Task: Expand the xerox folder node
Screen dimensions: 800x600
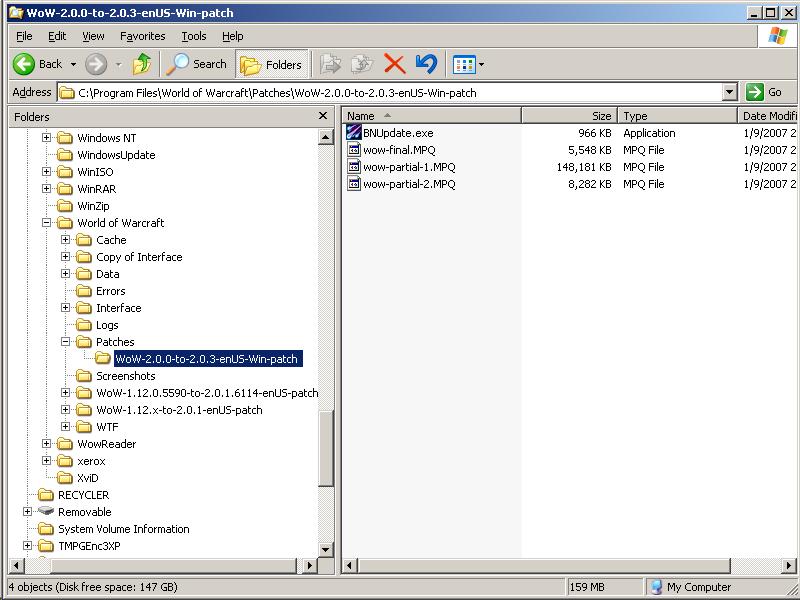Action: point(46,461)
